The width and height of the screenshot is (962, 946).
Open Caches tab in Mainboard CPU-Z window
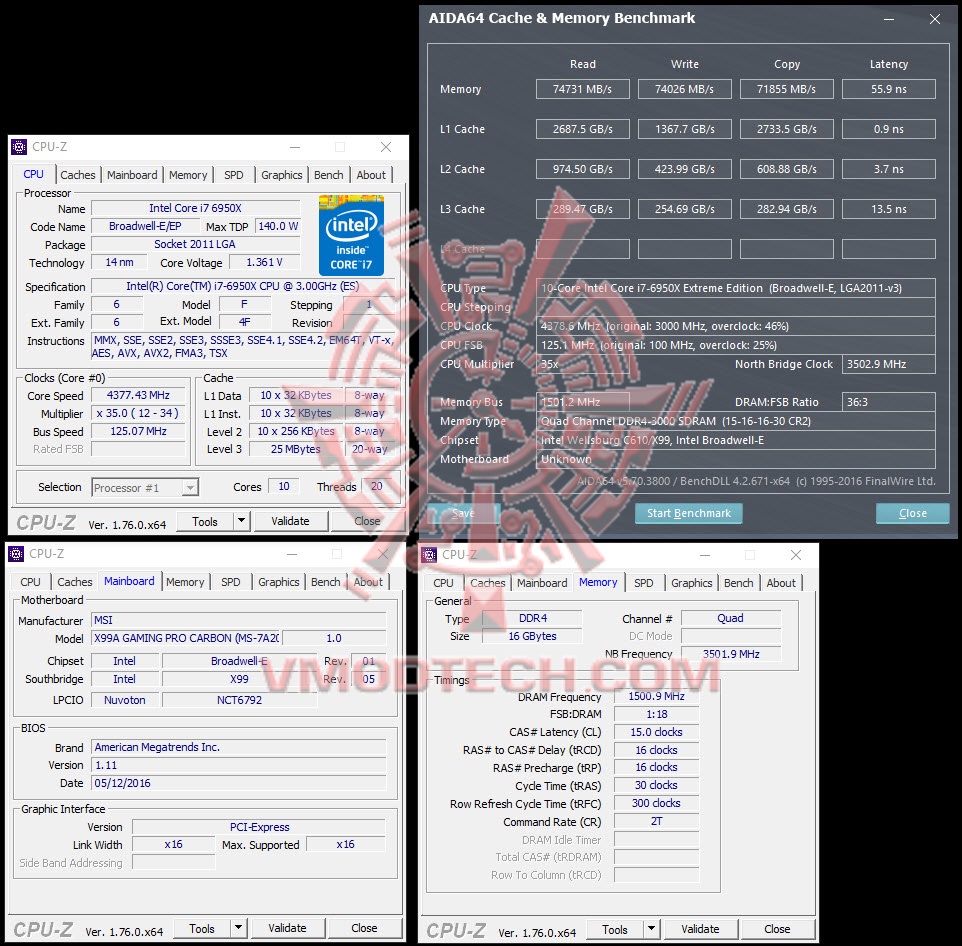coord(75,582)
